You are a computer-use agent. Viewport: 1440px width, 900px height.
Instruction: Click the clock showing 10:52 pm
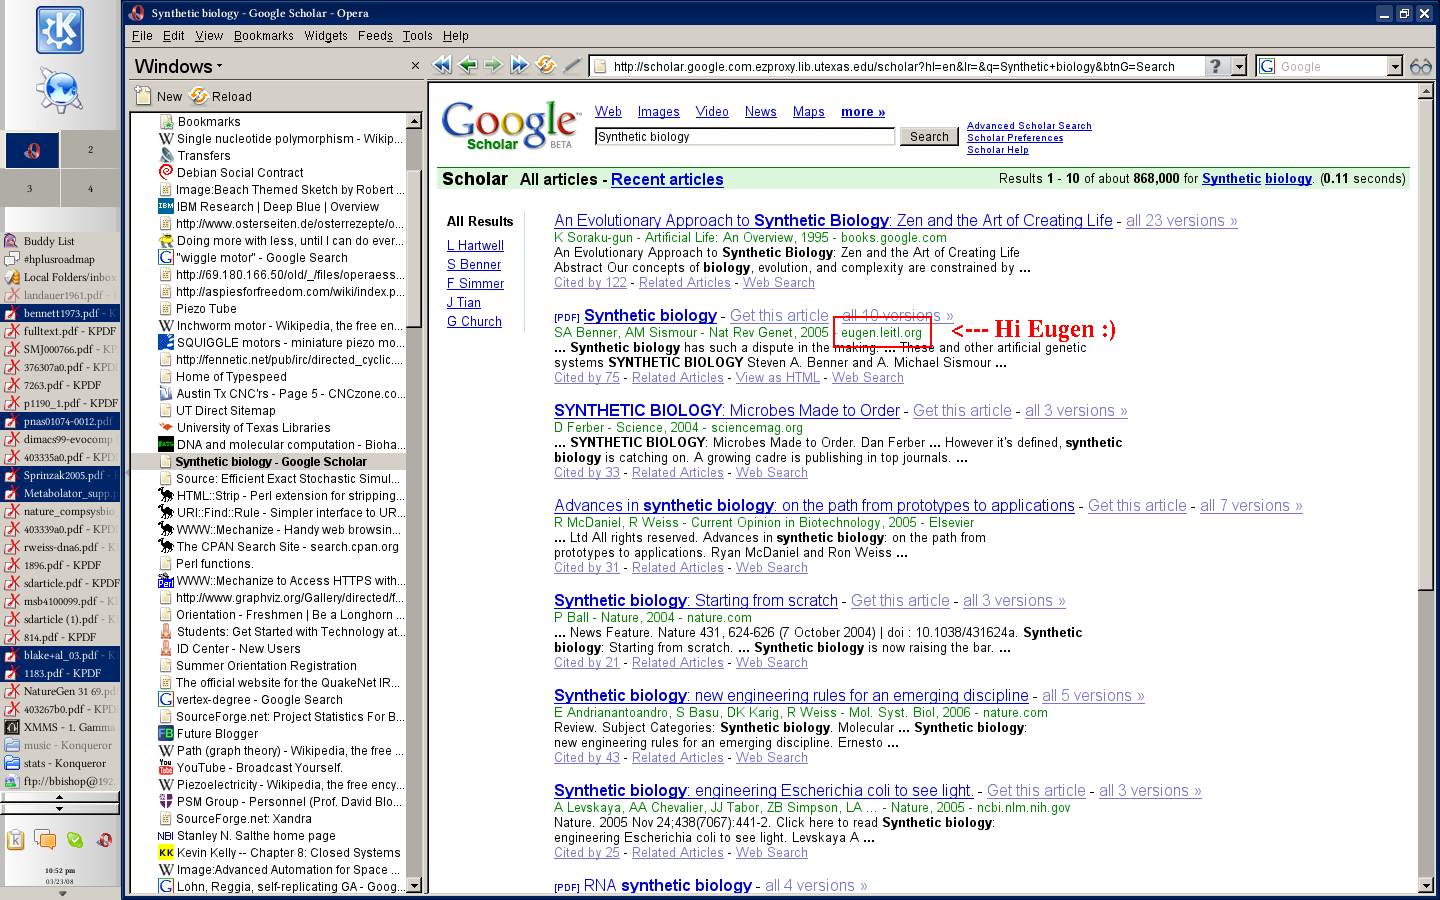(x=59, y=871)
